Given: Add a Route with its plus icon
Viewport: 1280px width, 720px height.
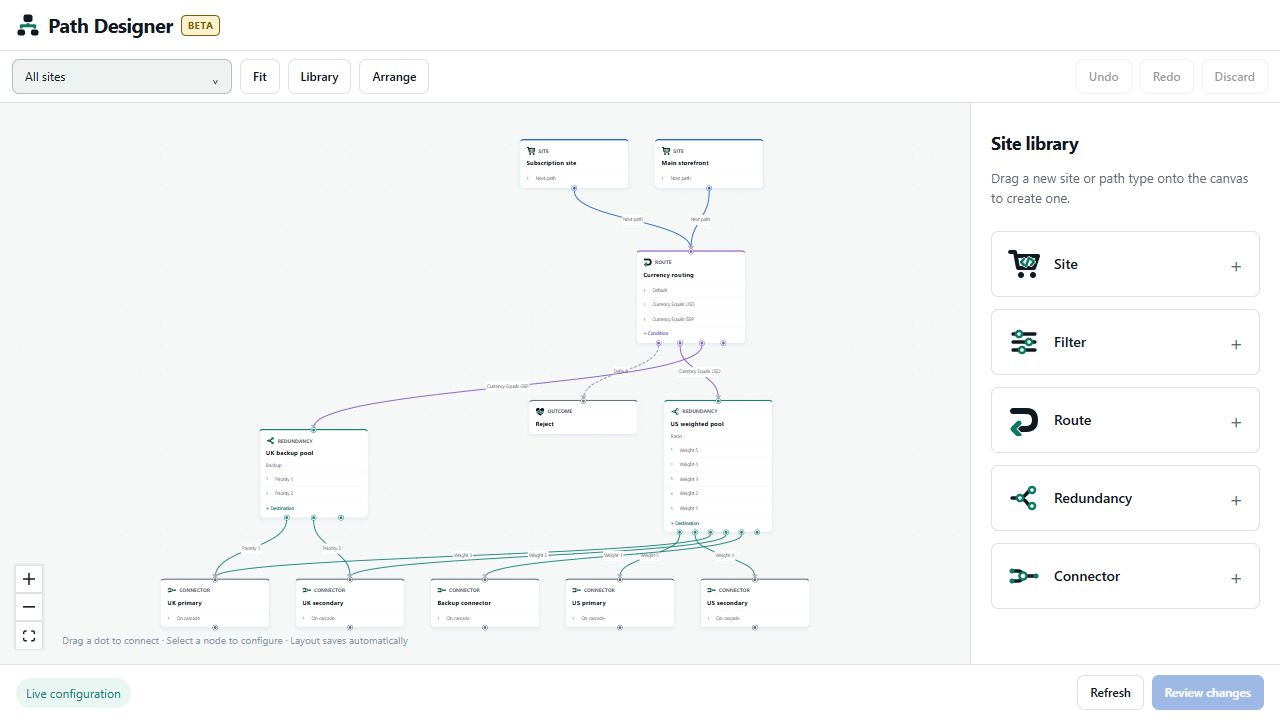Looking at the screenshot, I should (x=1236, y=422).
